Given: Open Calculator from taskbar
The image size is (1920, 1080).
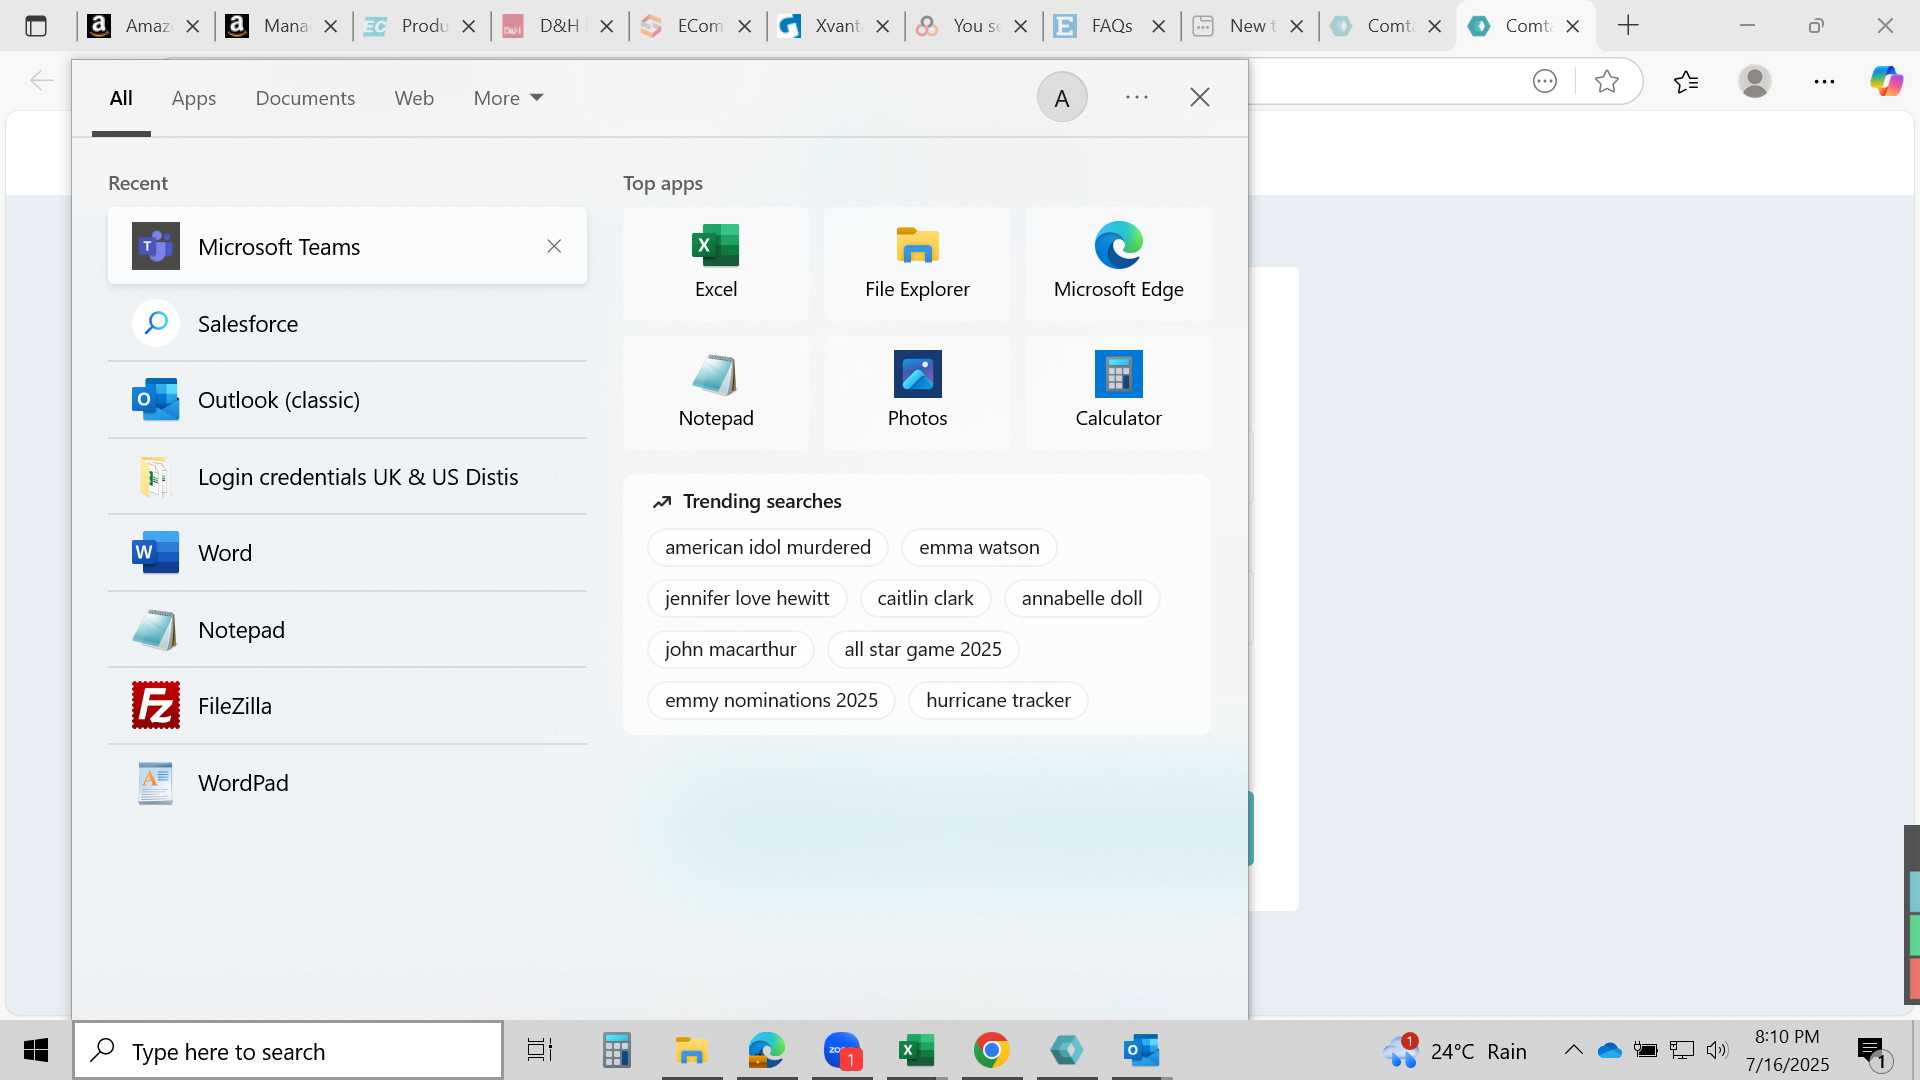Looking at the screenshot, I should pyautogui.click(x=617, y=1051).
